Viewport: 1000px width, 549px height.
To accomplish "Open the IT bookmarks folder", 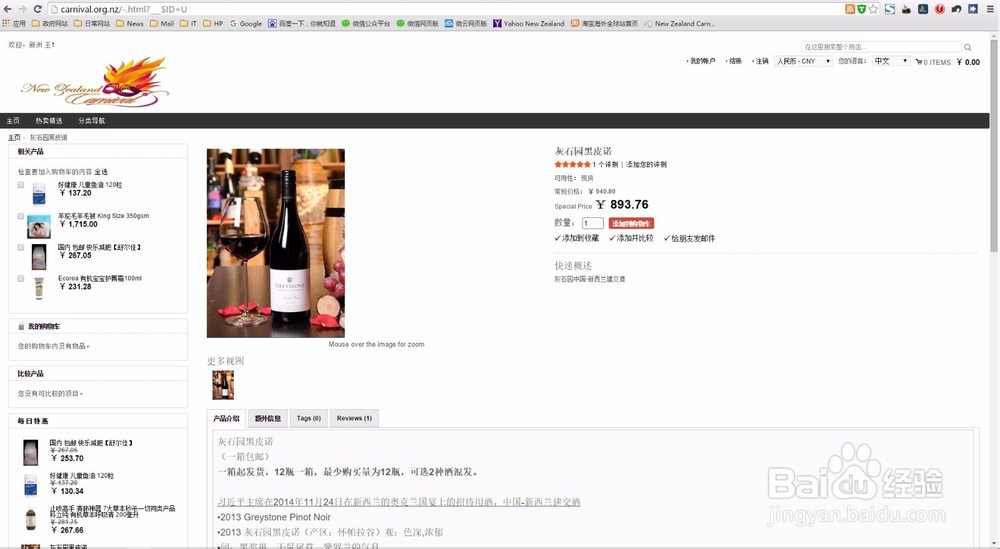I will 189,24.
